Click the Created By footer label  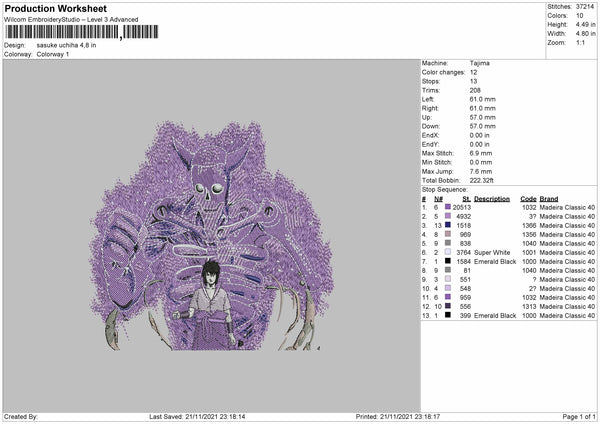pos(21,417)
